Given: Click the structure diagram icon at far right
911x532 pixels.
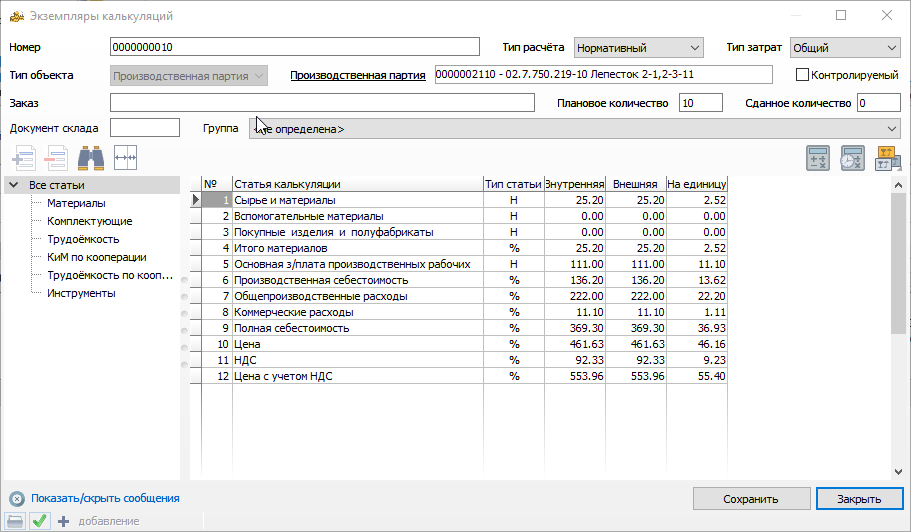Looking at the screenshot, I should pos(887,158).
